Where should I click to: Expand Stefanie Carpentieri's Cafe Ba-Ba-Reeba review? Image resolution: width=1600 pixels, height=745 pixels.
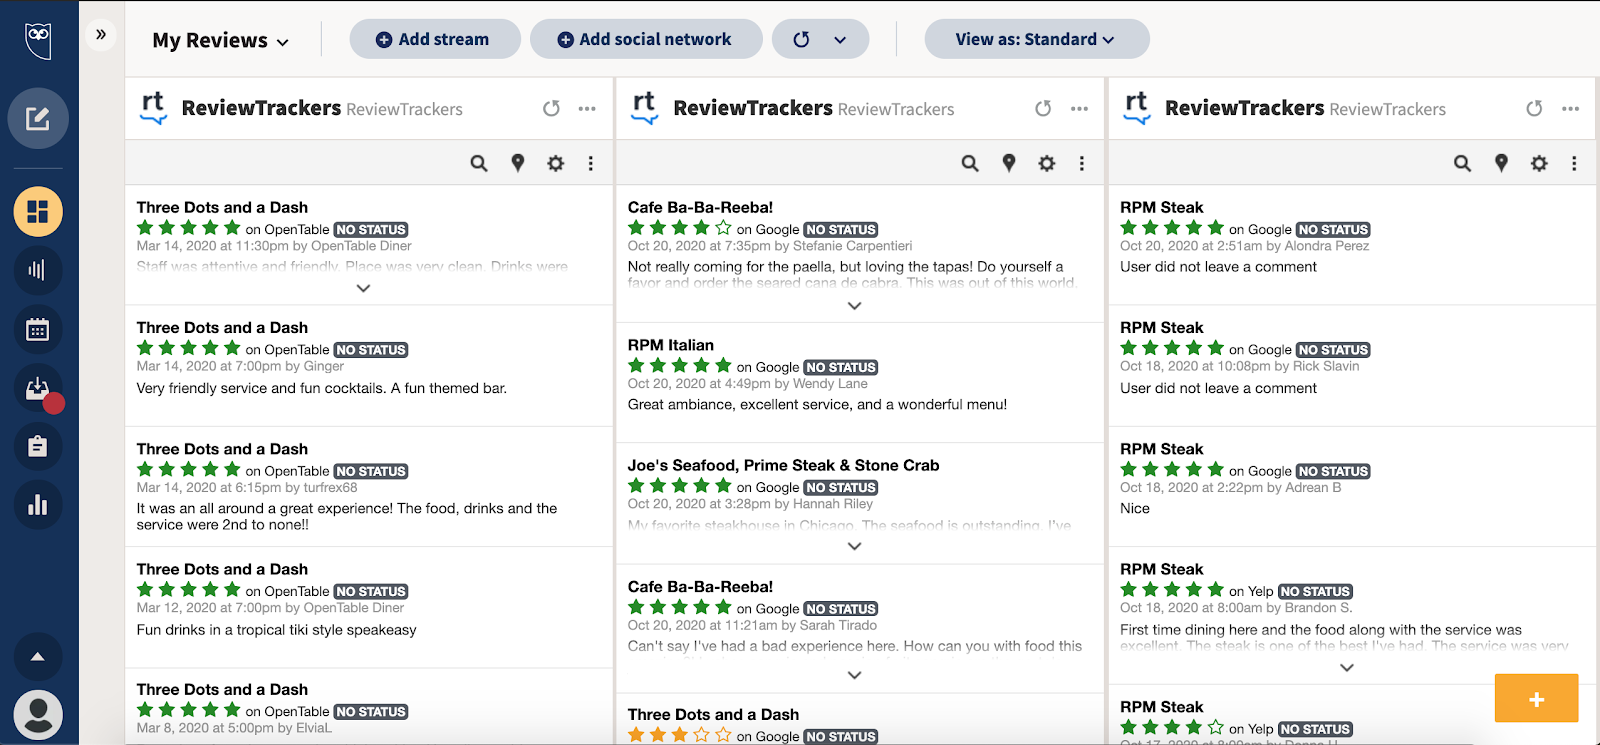tap(854, 306)
